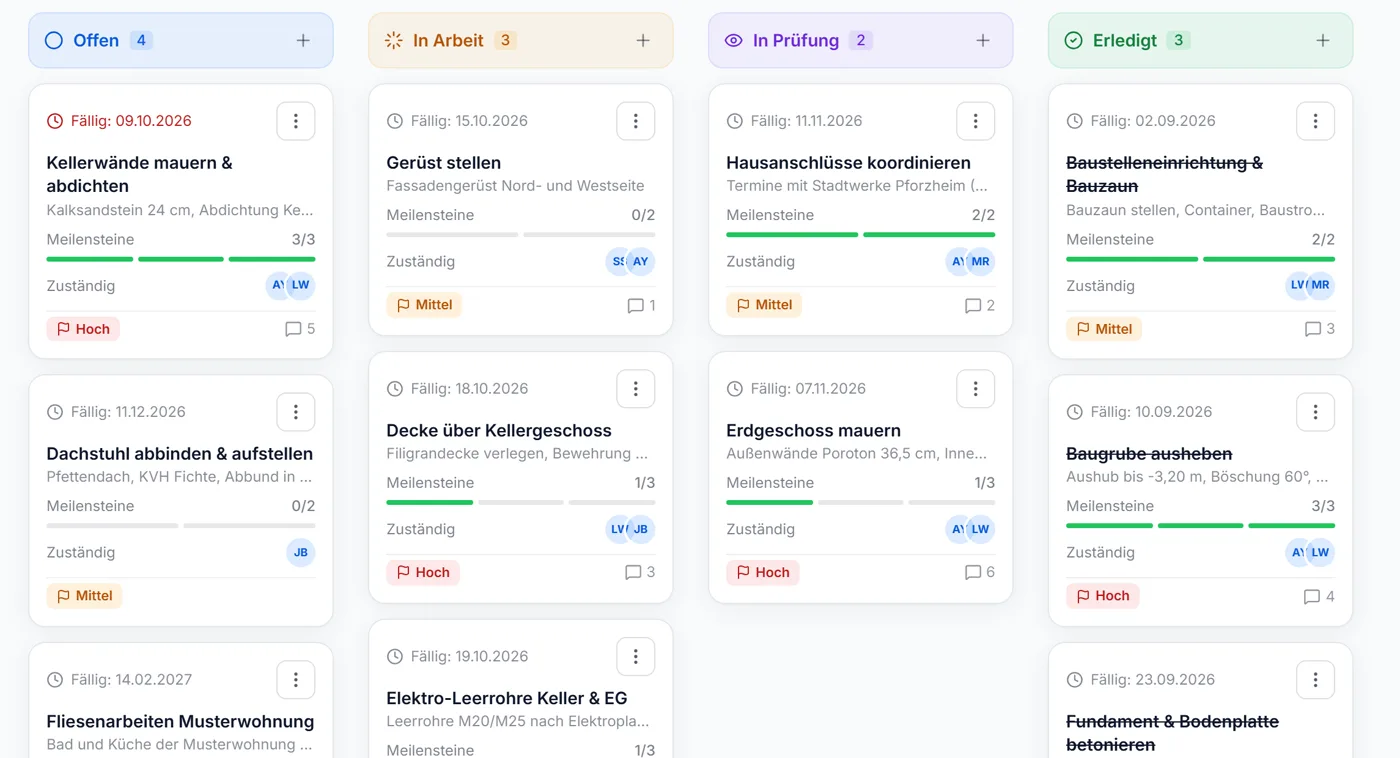View comments on Erdgeschoss mauern card
The height and width of the screenshot is (758, 1400).
click(x=980, y=572)
